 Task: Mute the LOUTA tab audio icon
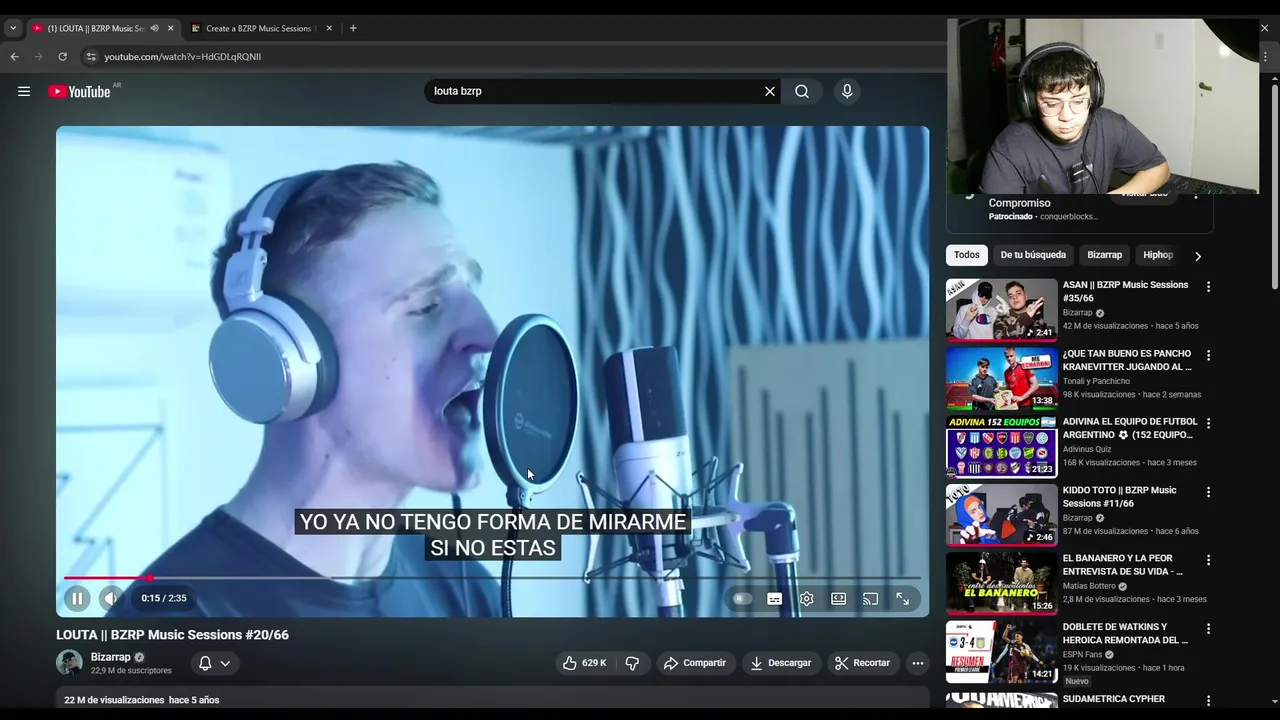[154, 28]
